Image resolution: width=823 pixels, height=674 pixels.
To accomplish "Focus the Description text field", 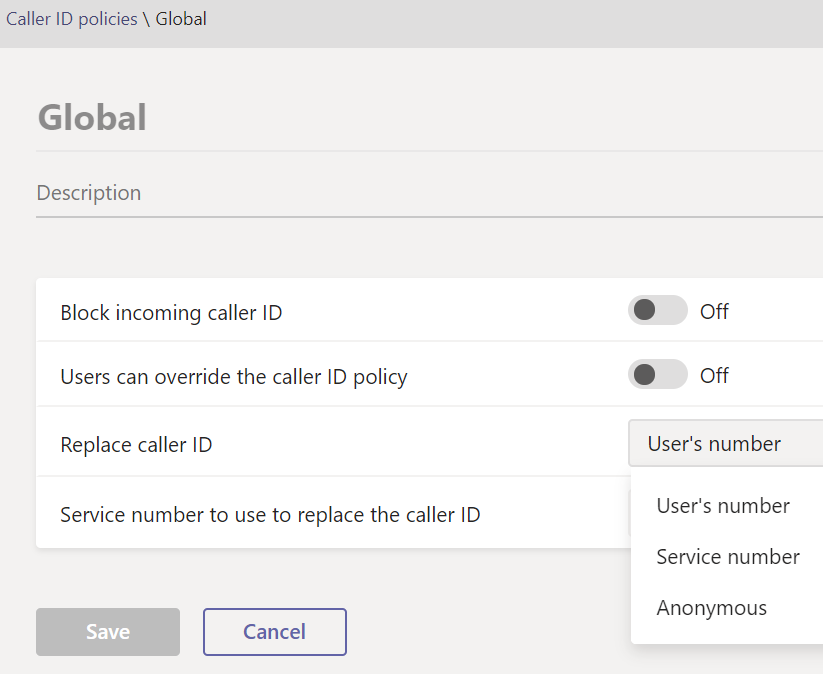I will [400, 193].
